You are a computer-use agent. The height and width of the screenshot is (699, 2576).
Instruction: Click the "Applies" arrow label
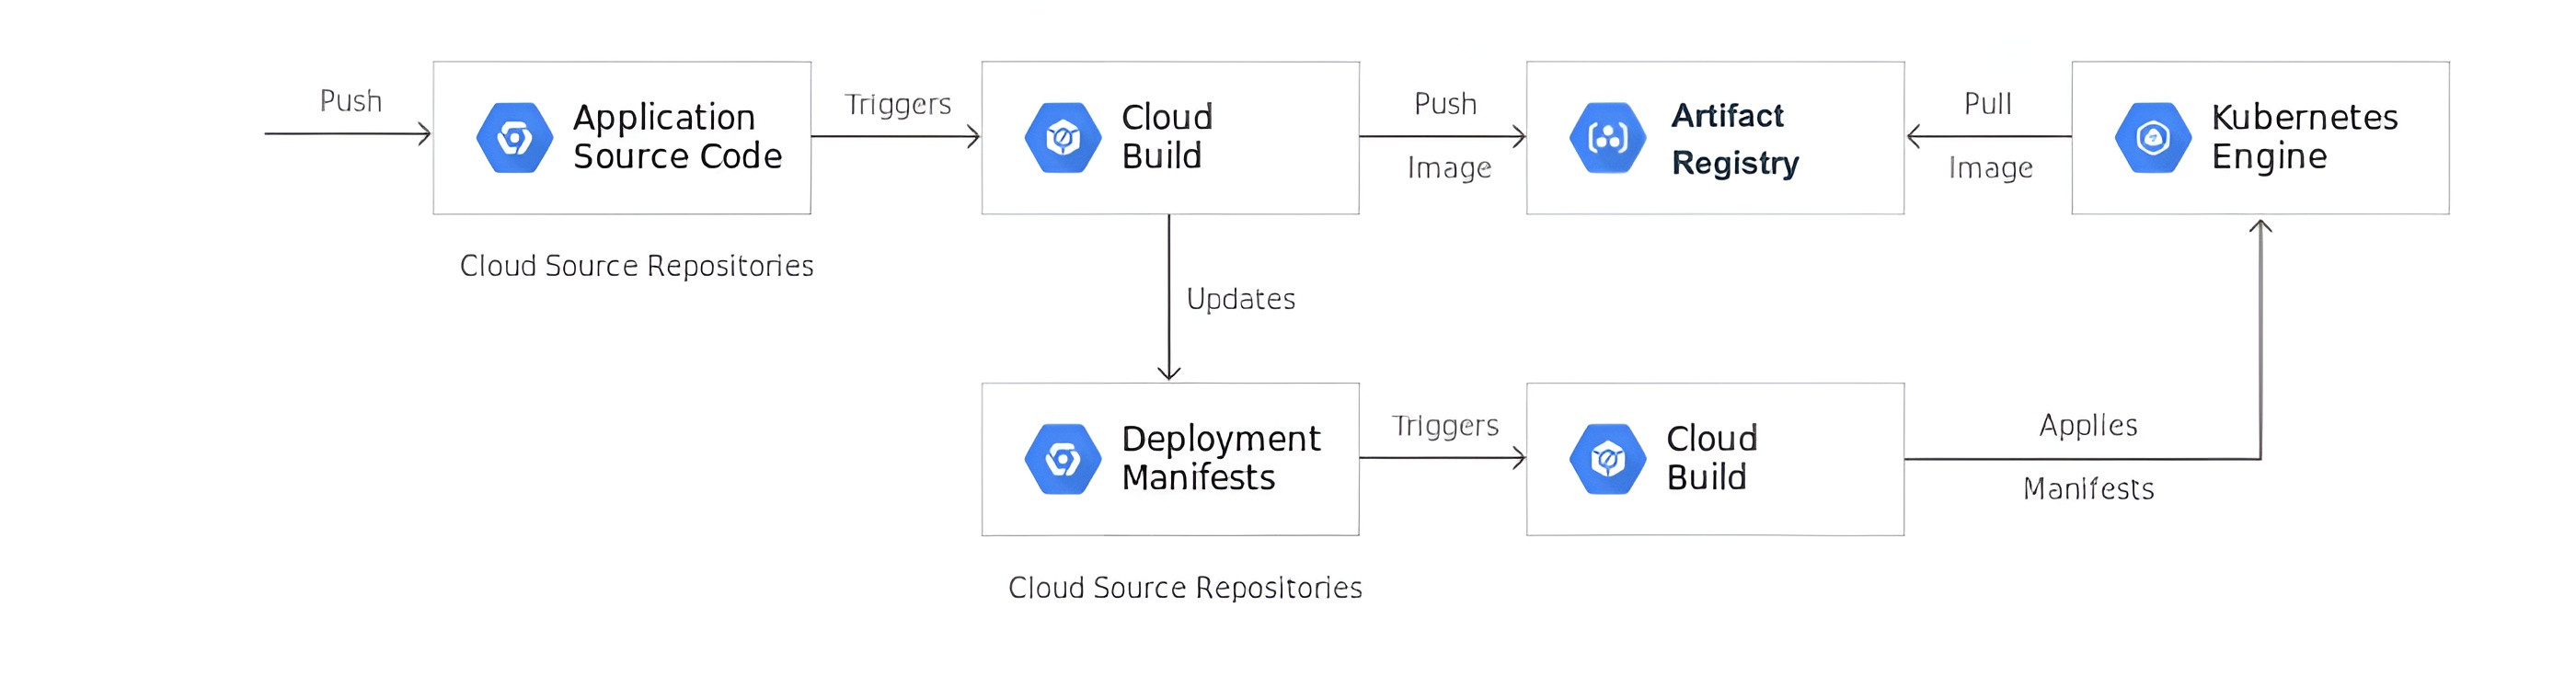(2088, 425)
